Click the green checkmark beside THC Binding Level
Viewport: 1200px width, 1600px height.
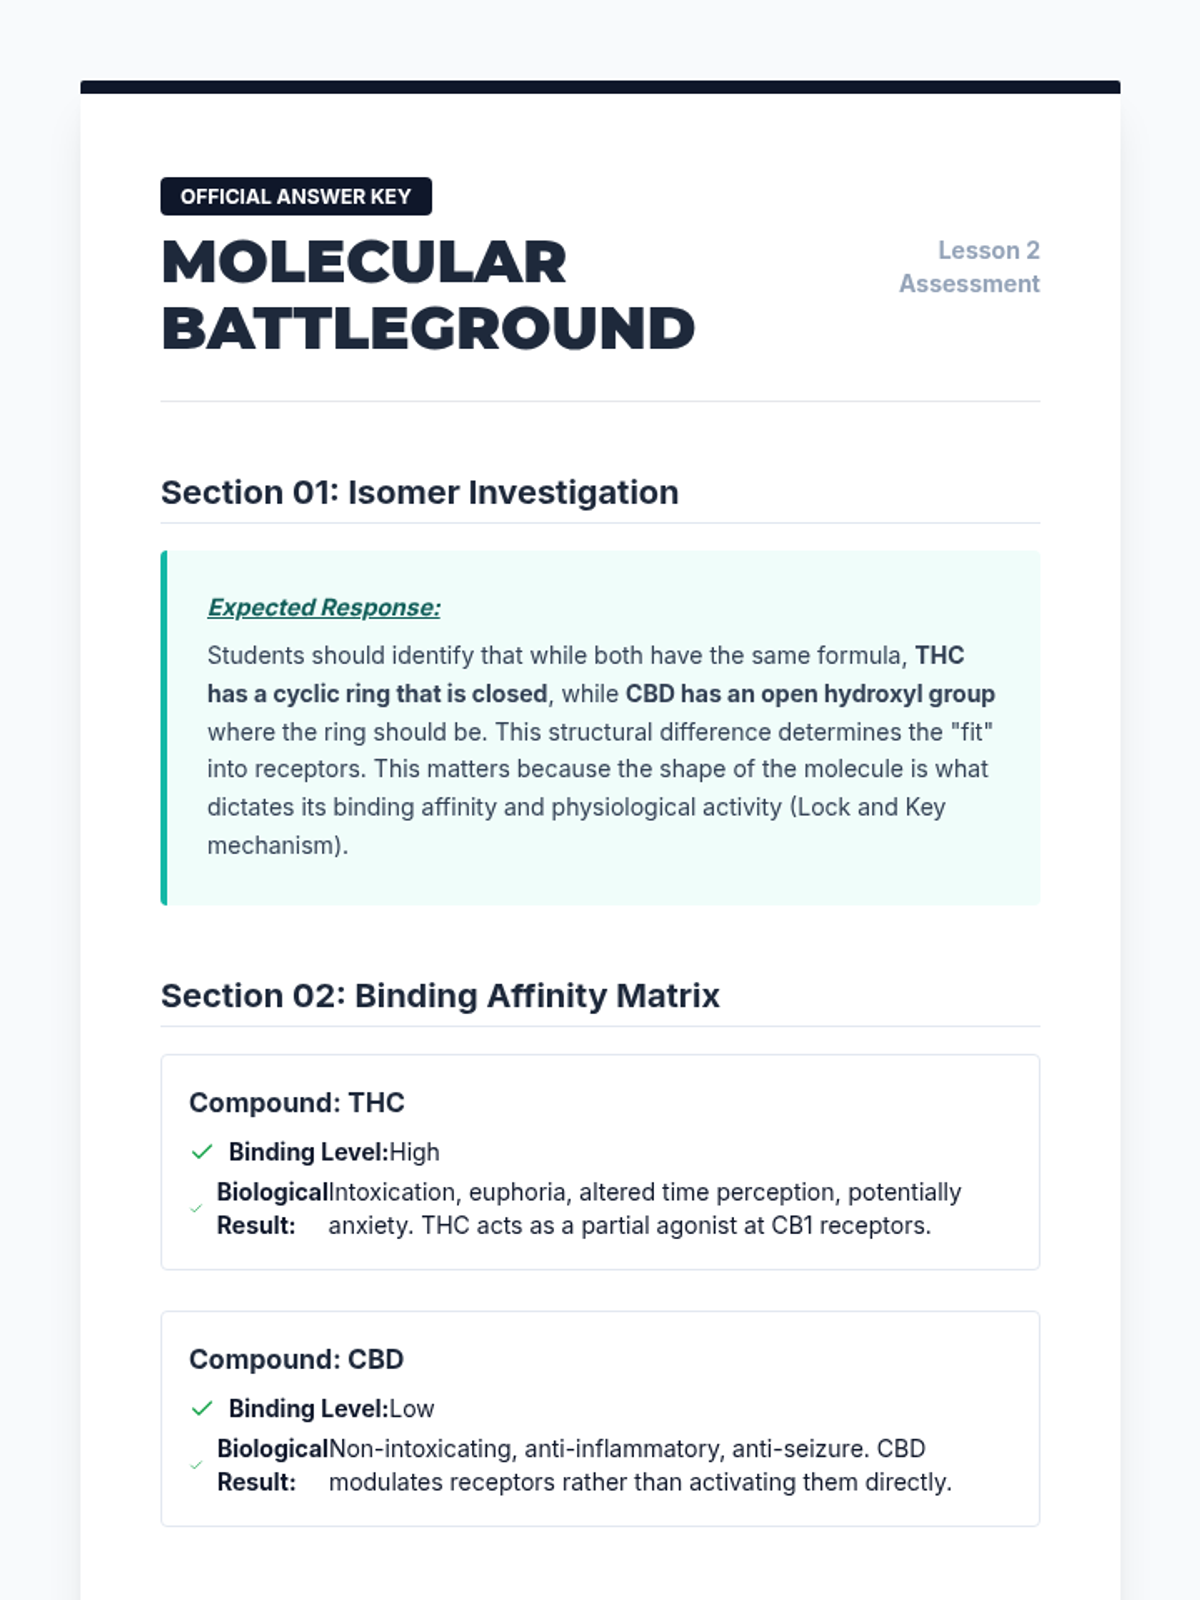pyautogui.click(x=202, y=1152)
